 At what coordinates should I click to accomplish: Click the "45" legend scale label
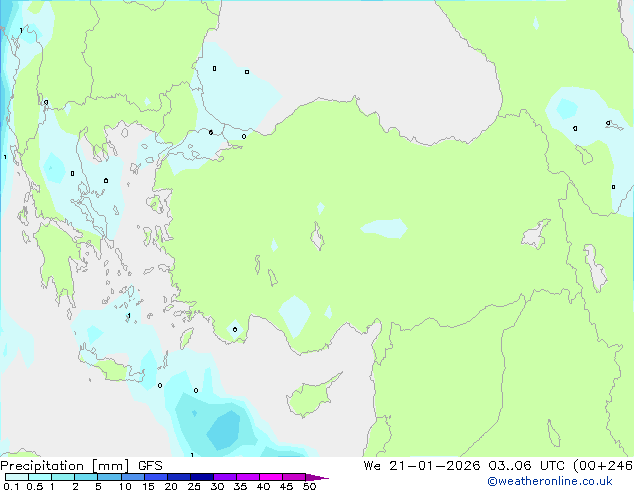tap(286, 486)
